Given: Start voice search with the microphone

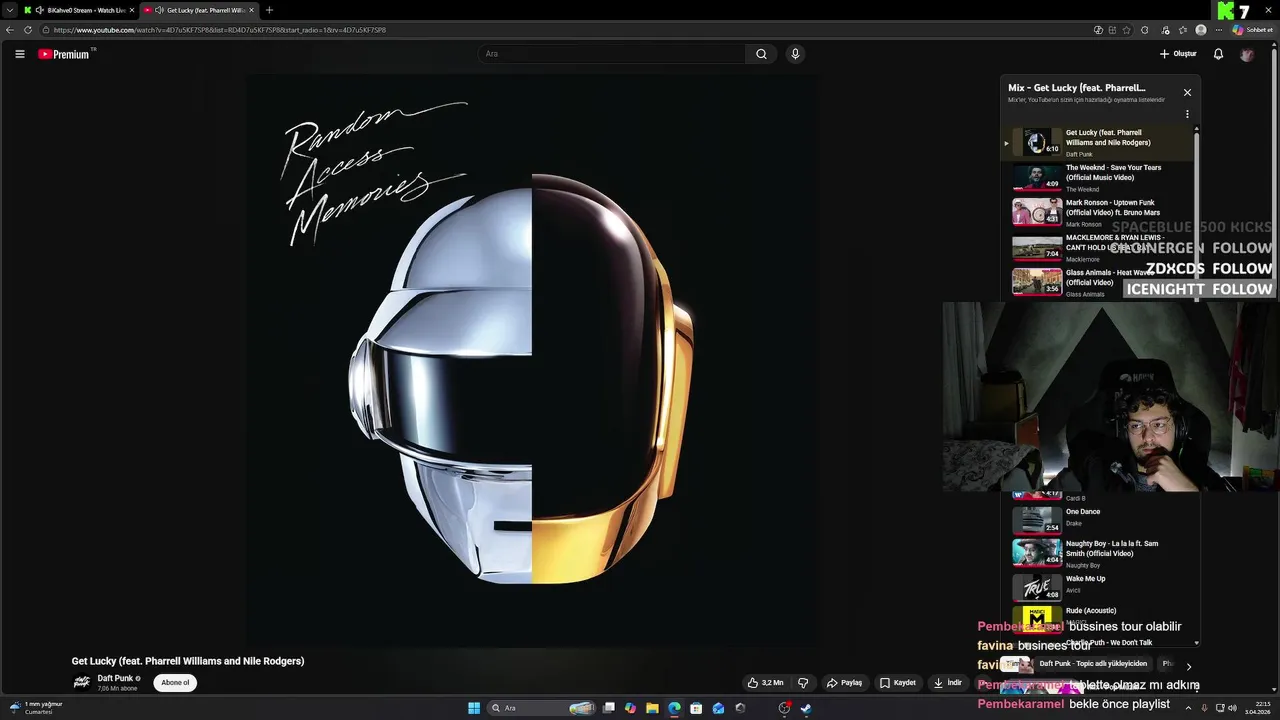Looking at the screenshot, I should tap(795, 54).
